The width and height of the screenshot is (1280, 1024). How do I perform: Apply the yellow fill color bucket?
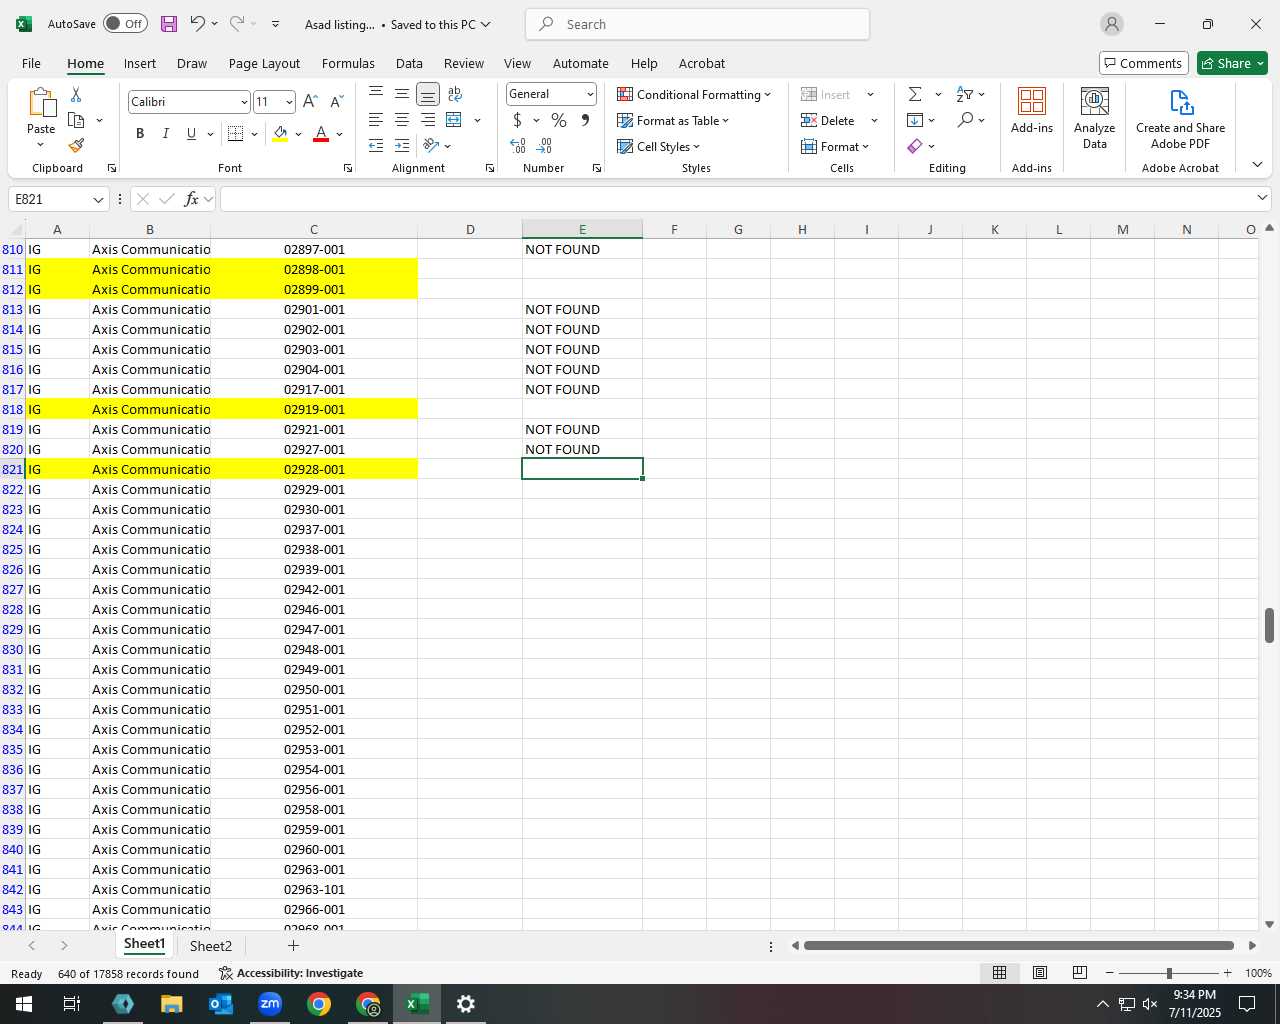click(280, 133)
